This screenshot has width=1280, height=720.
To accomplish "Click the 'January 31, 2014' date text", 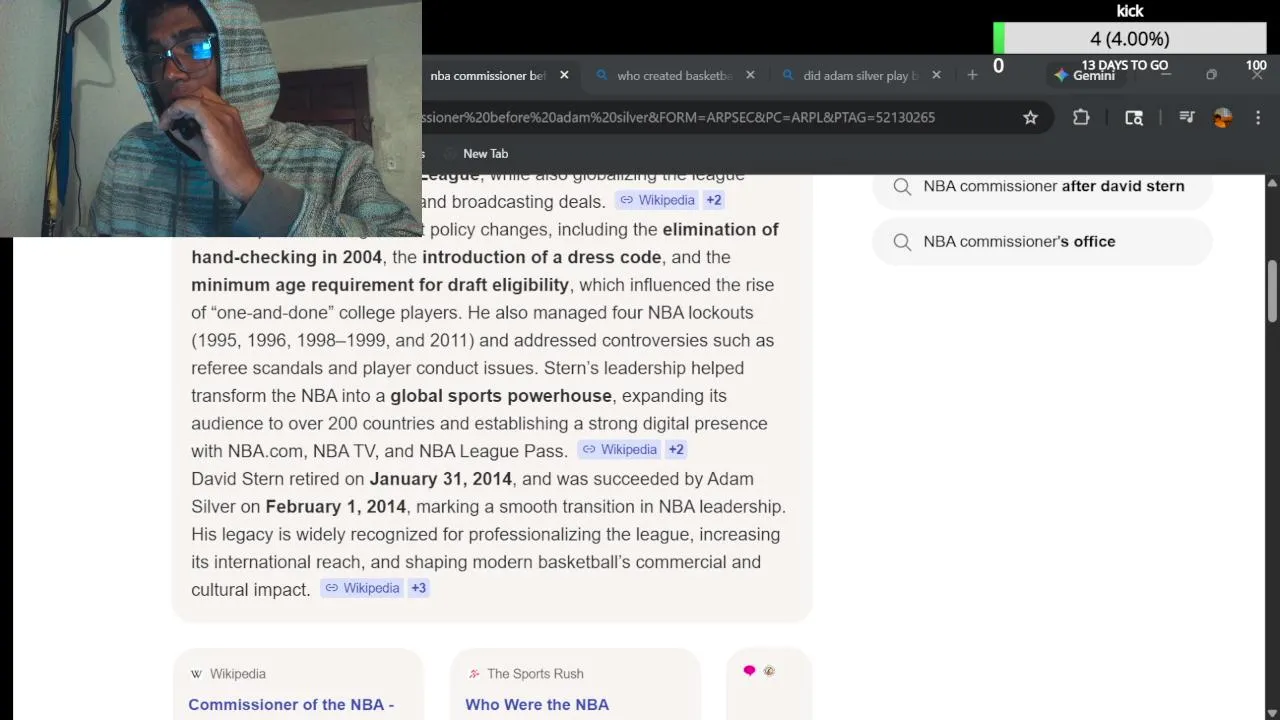I will click(441, 479).
